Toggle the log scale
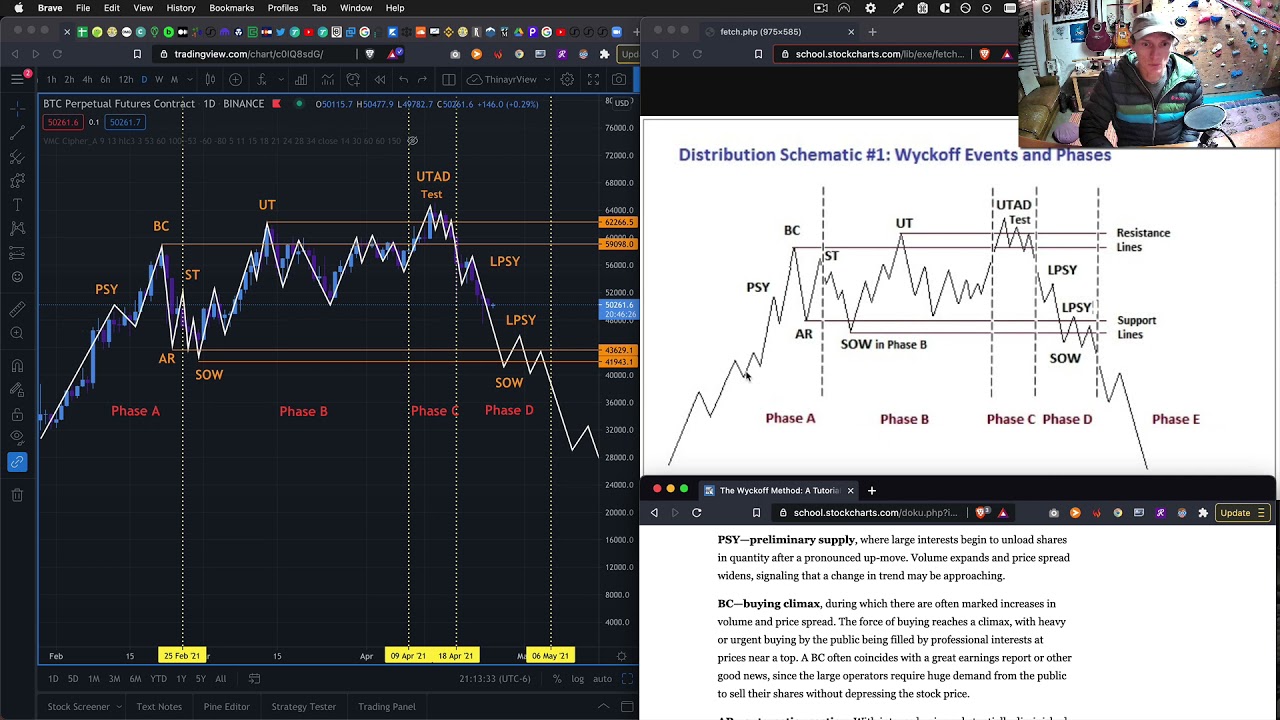 (578, 679)
